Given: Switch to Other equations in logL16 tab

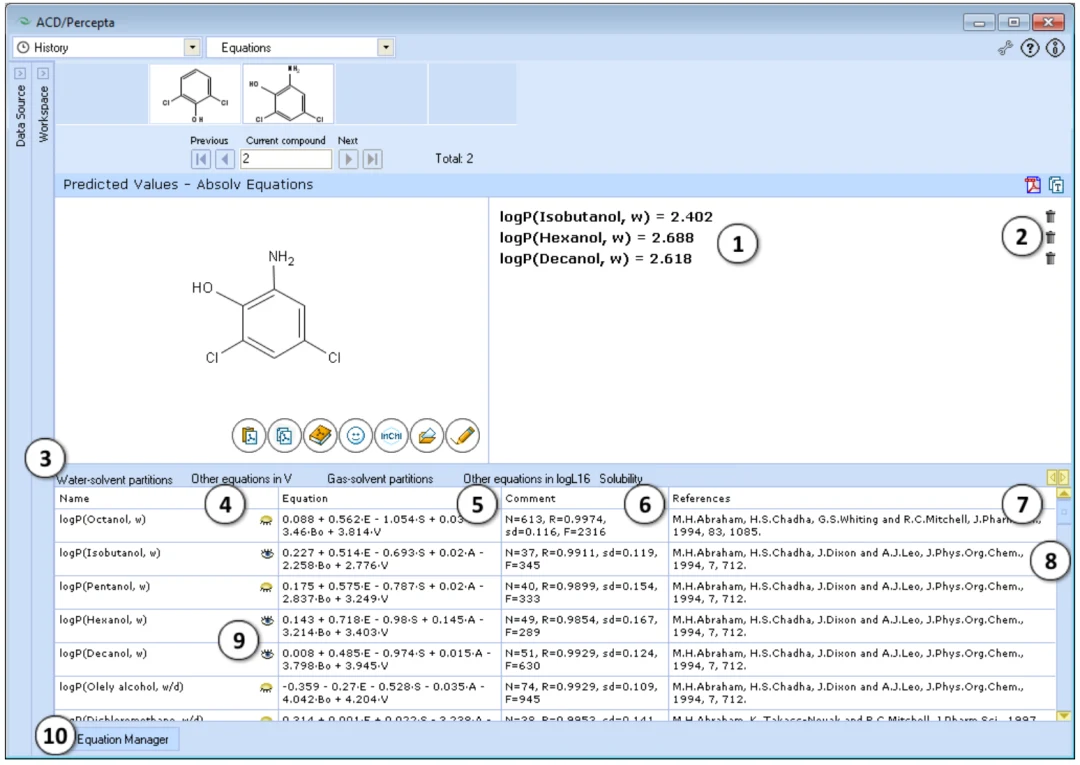Looking at the screenshot, I should (526, 479).
